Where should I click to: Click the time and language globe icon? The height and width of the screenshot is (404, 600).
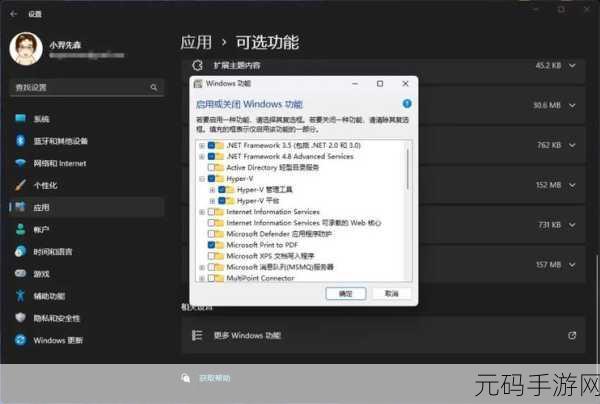tap(20, 251)
